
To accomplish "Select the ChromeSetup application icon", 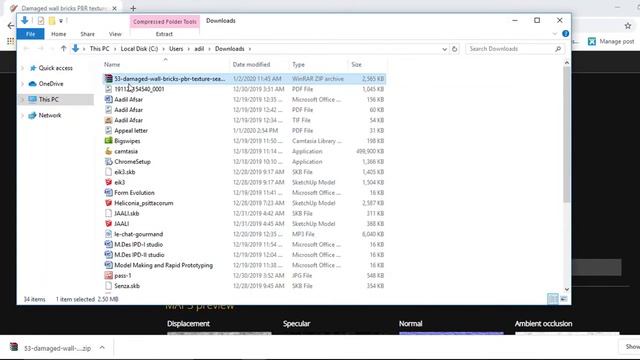I will (108, 162).
